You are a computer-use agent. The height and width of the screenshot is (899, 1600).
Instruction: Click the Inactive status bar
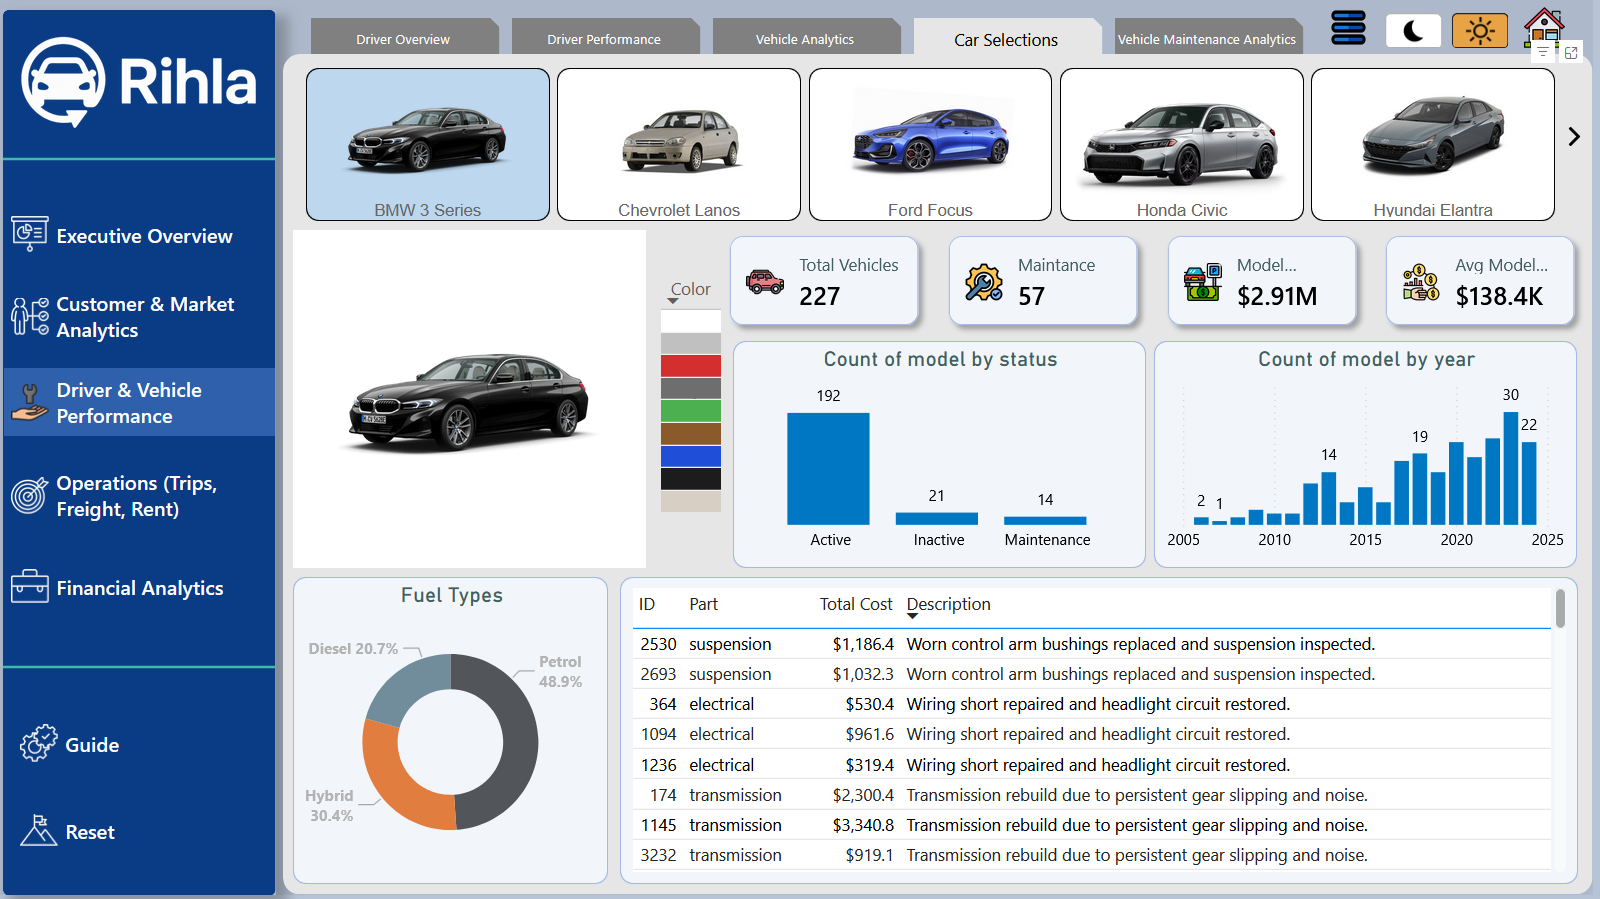click(937, 519)
